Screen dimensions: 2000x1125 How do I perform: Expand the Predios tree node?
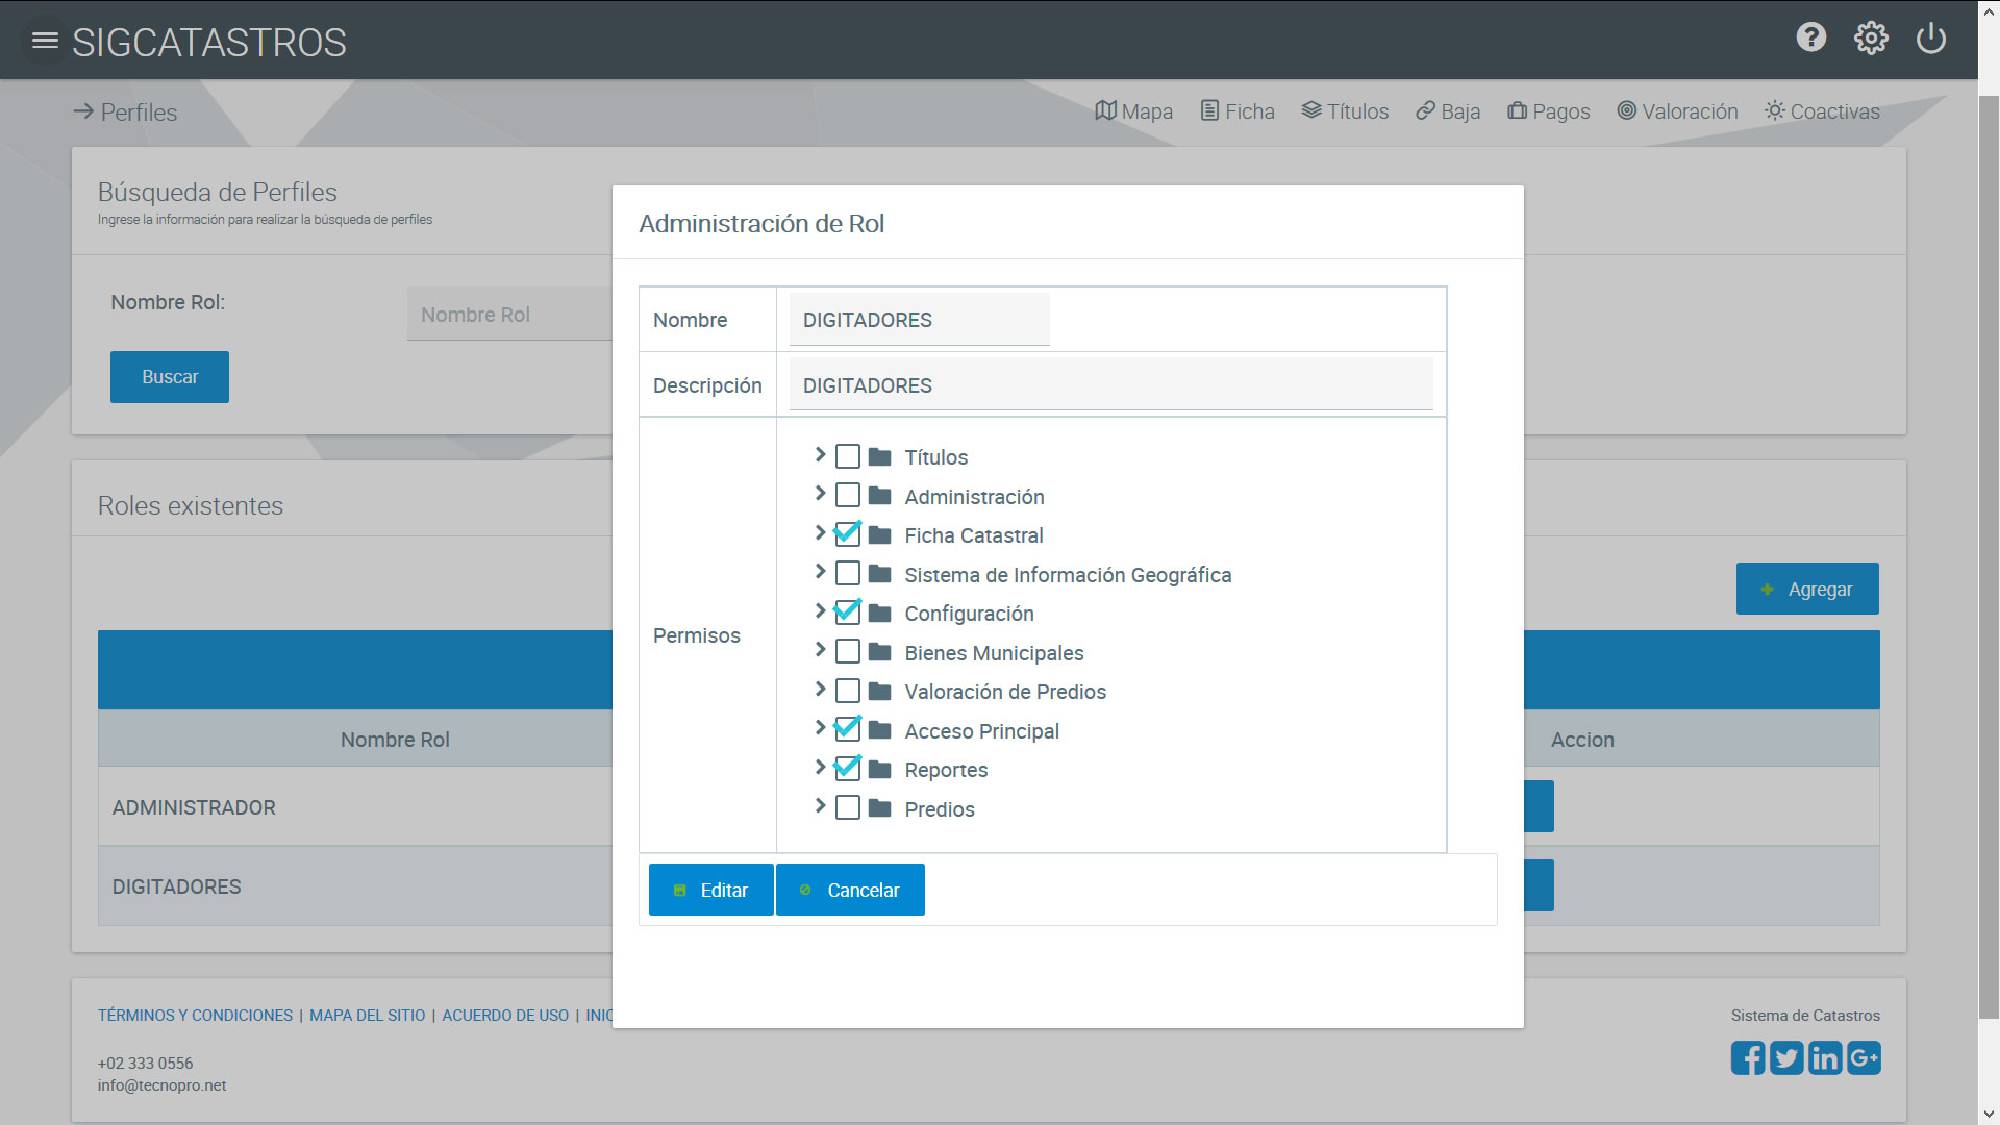click(820, 806)
